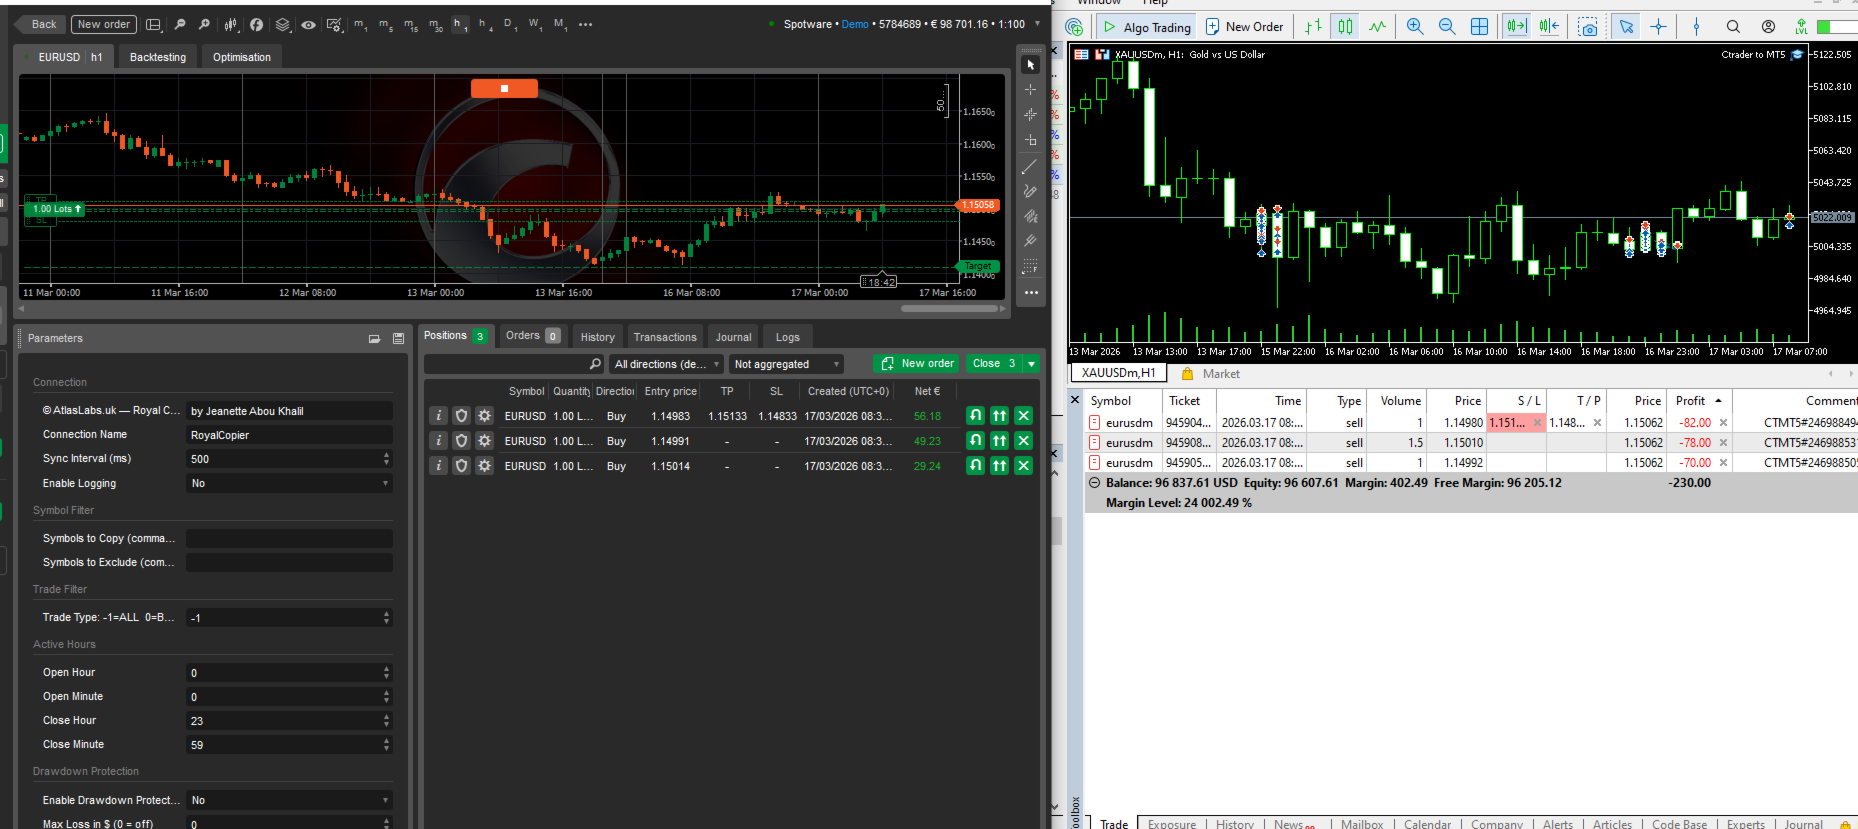Close the MT5 Toolbox panel

tap(1075, 400)
